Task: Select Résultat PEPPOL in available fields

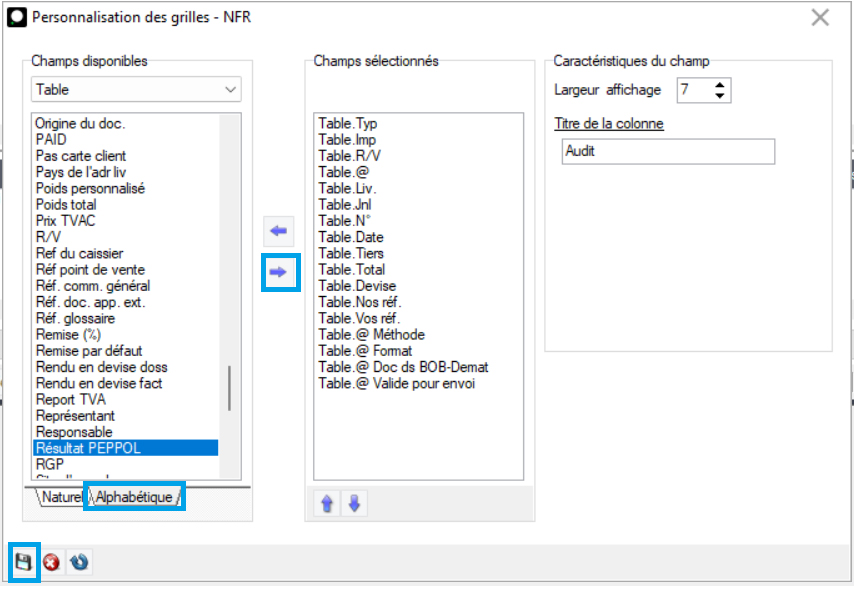Action: point(88,448)
